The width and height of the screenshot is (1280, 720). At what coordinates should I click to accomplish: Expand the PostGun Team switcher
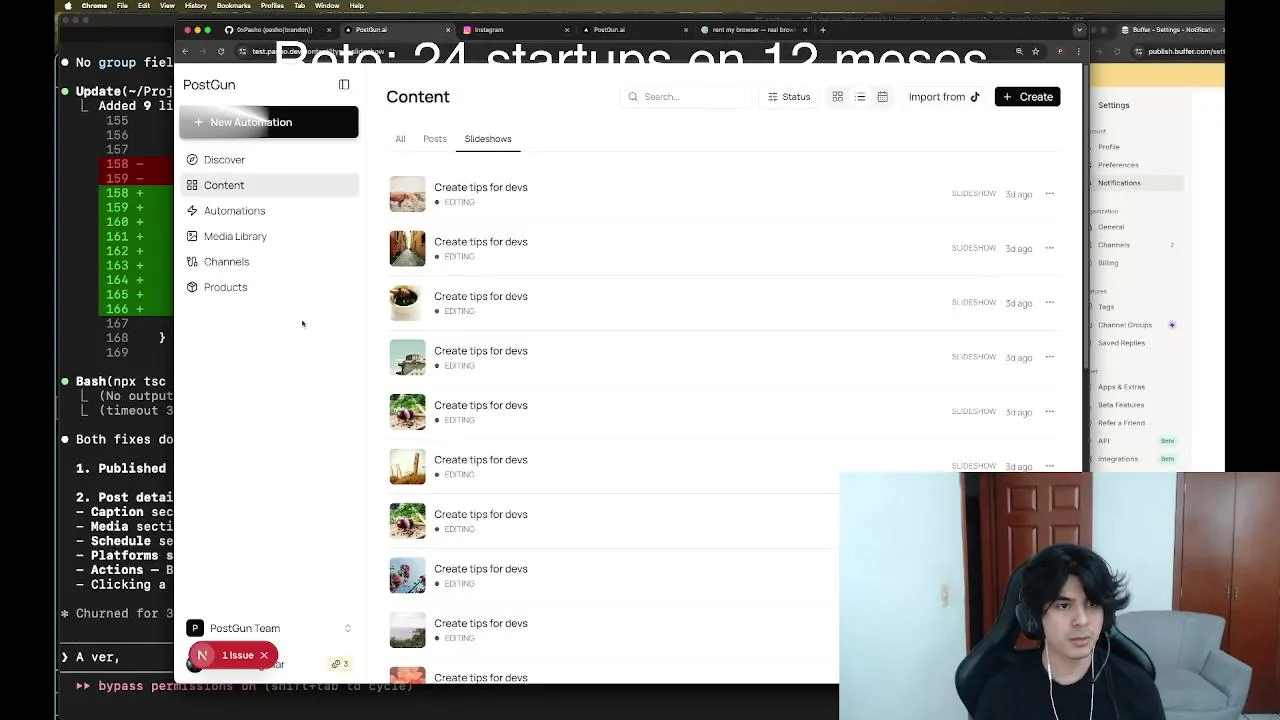(x=268, y=628)
